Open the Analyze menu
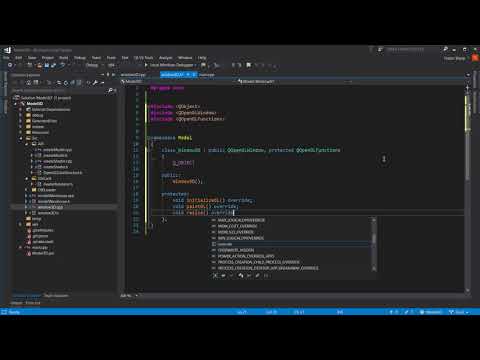The height and width of the screenshot is (360, 480). 165,58
